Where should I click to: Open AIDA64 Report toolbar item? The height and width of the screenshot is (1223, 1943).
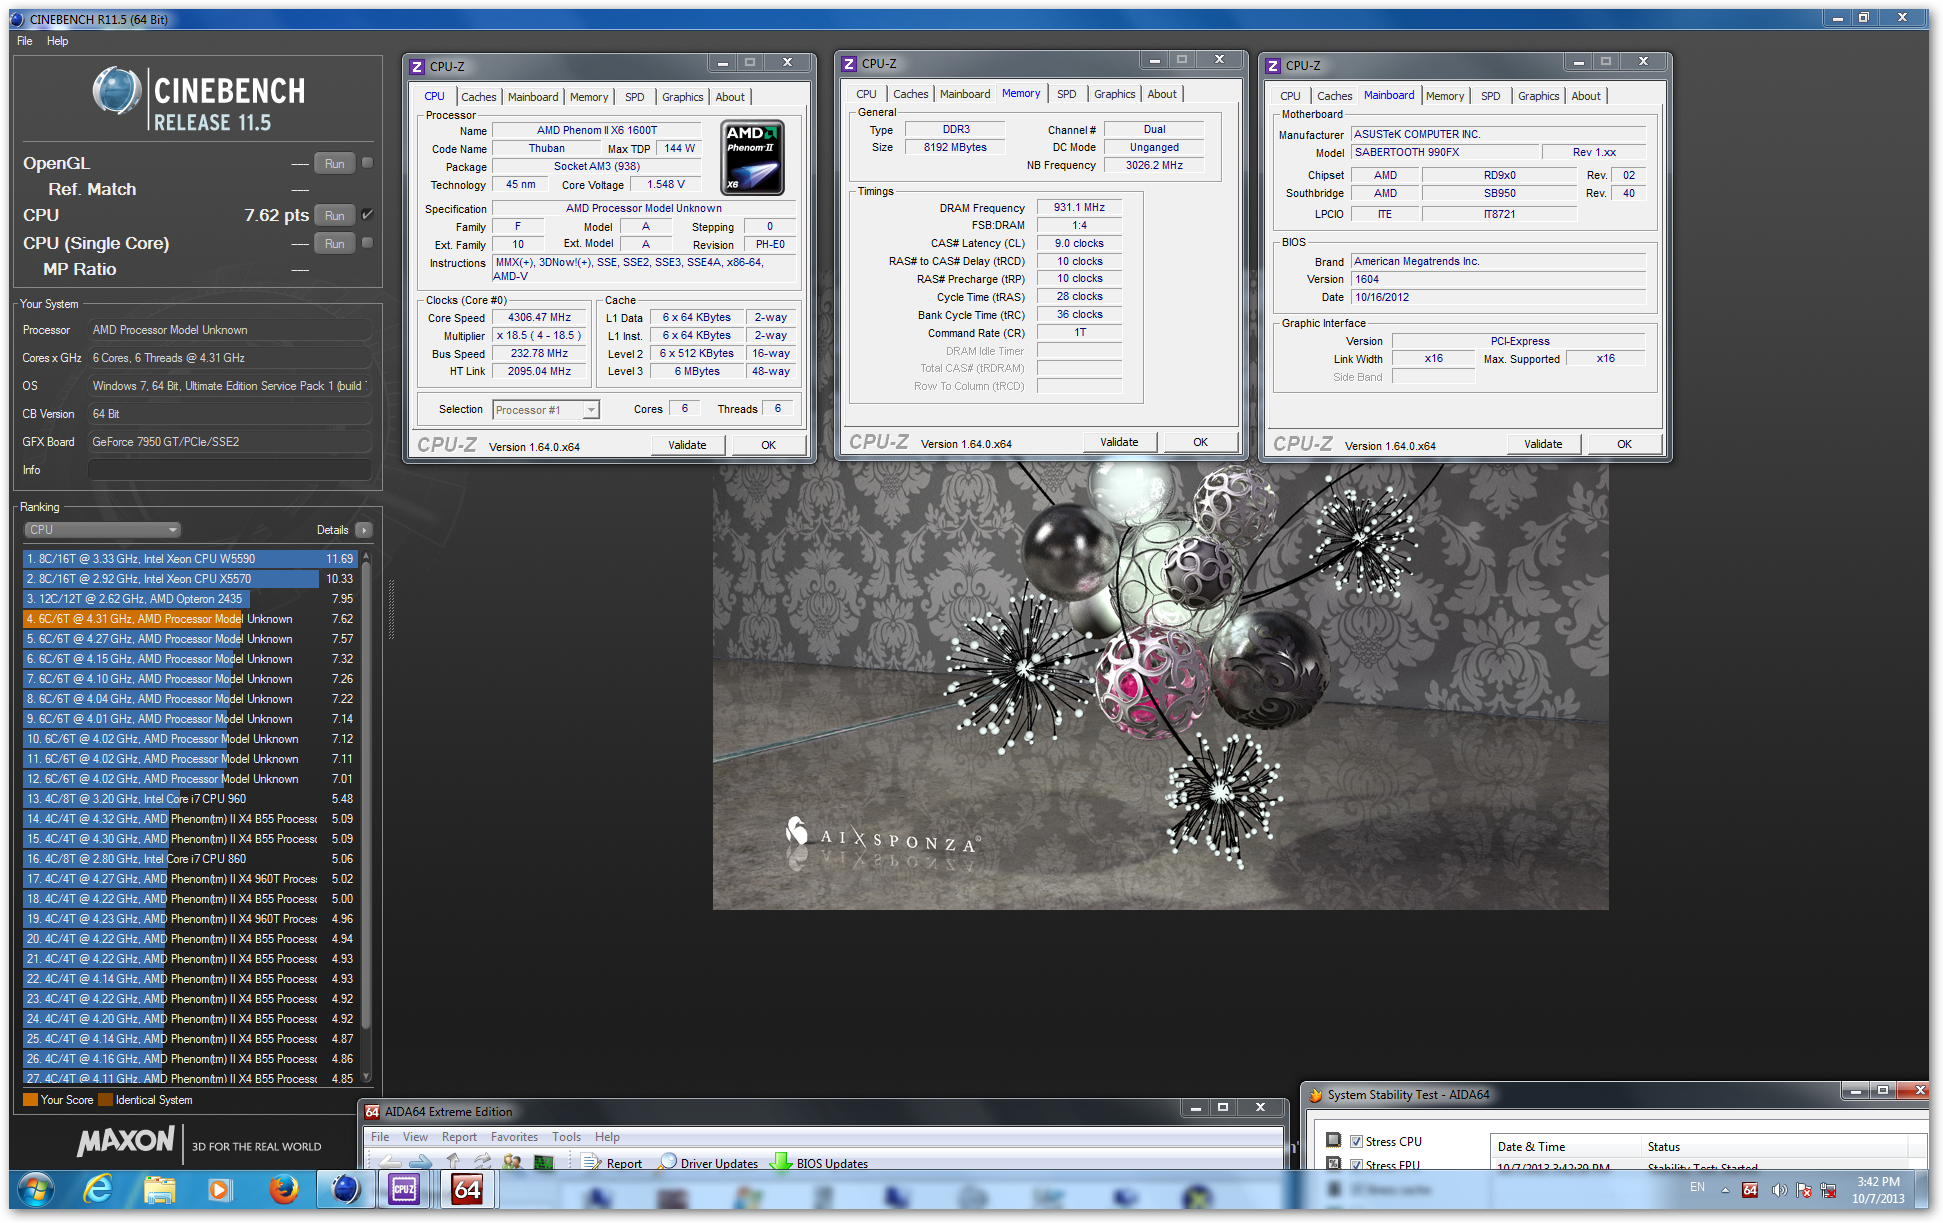[x=612, y=1163]
